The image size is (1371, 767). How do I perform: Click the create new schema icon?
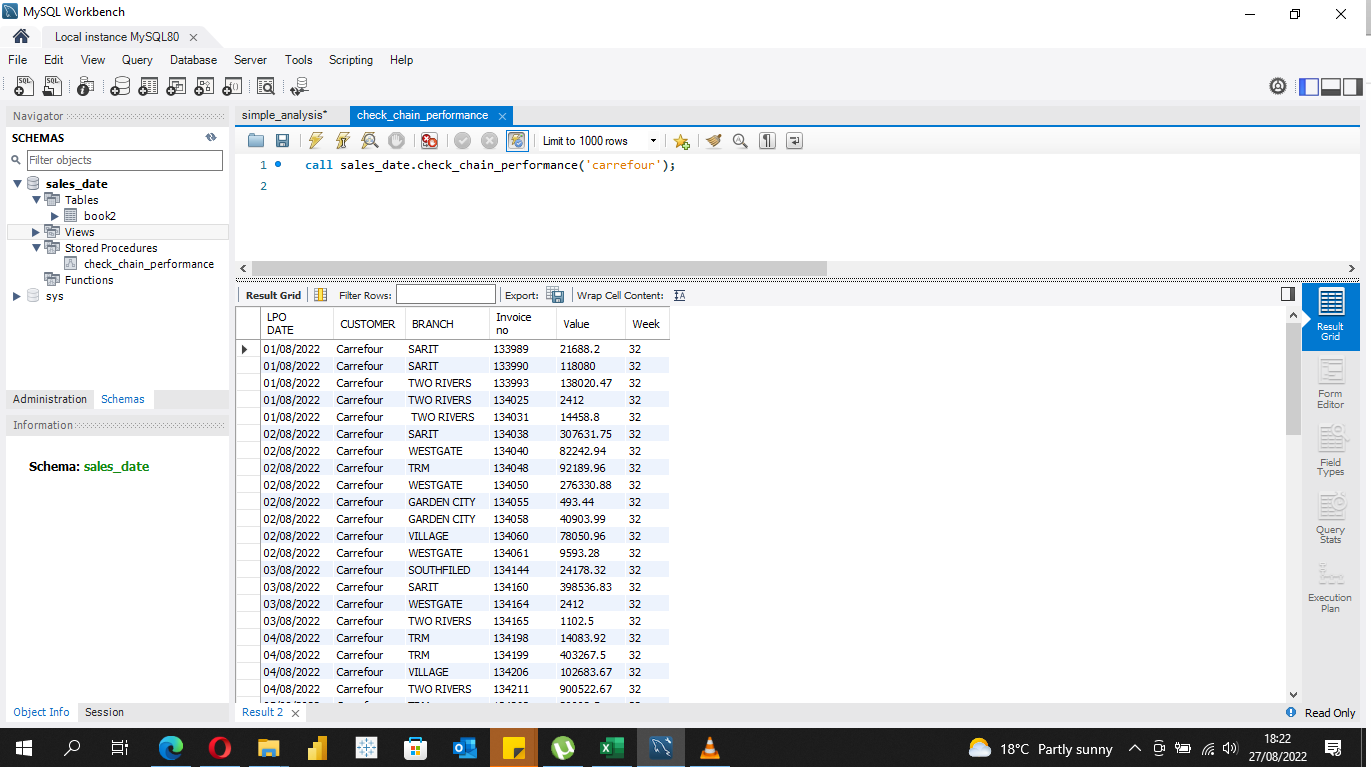click(120, 86)
